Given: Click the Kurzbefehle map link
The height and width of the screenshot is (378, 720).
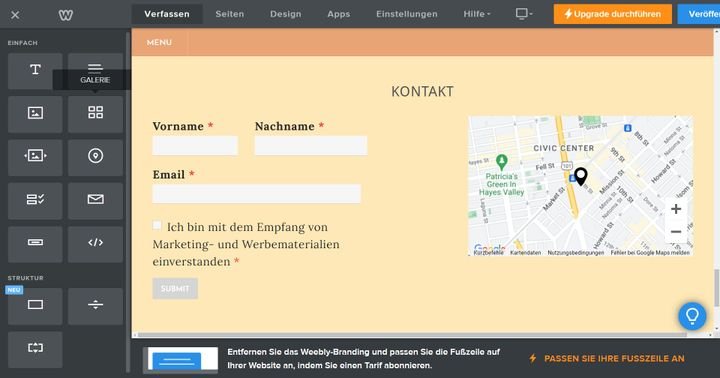Looking at the screenshot, I should pyautogui.click(x=489, y=253).
